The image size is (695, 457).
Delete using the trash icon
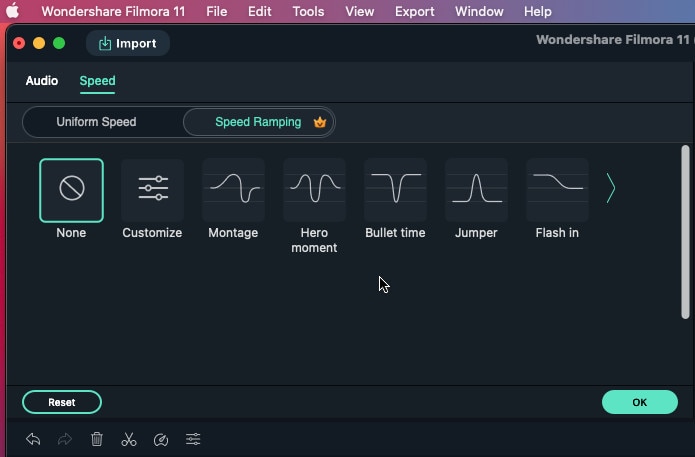coord(97,439)
